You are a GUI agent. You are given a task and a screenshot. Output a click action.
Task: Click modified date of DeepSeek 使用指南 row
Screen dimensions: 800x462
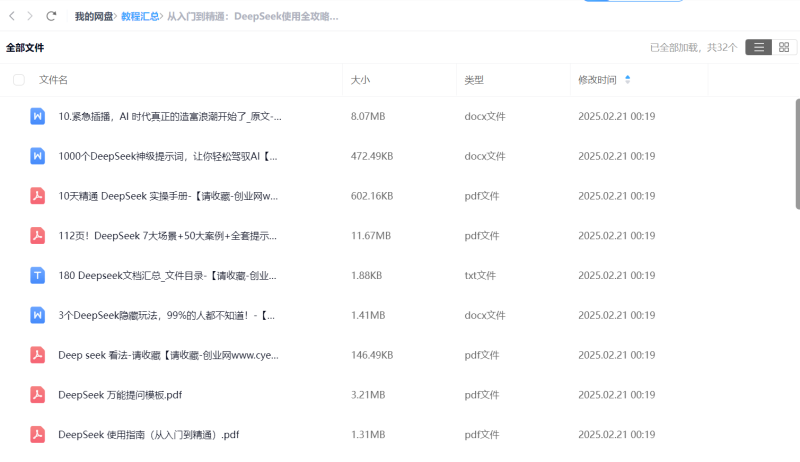point(616,434)
